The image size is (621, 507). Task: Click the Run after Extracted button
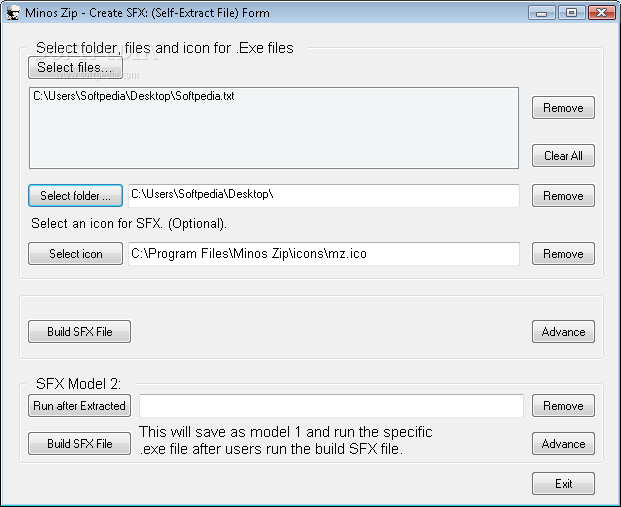click(x=79, y=406)
